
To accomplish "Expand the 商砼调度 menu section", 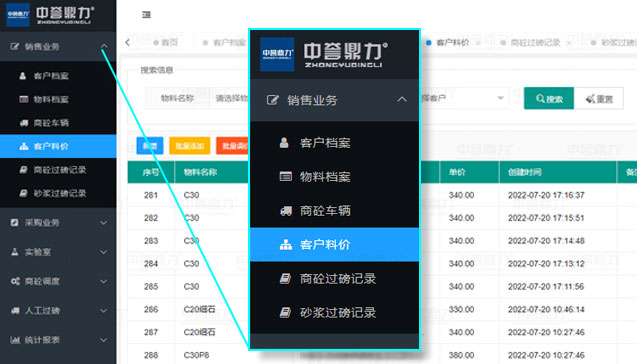I will 58,282.
